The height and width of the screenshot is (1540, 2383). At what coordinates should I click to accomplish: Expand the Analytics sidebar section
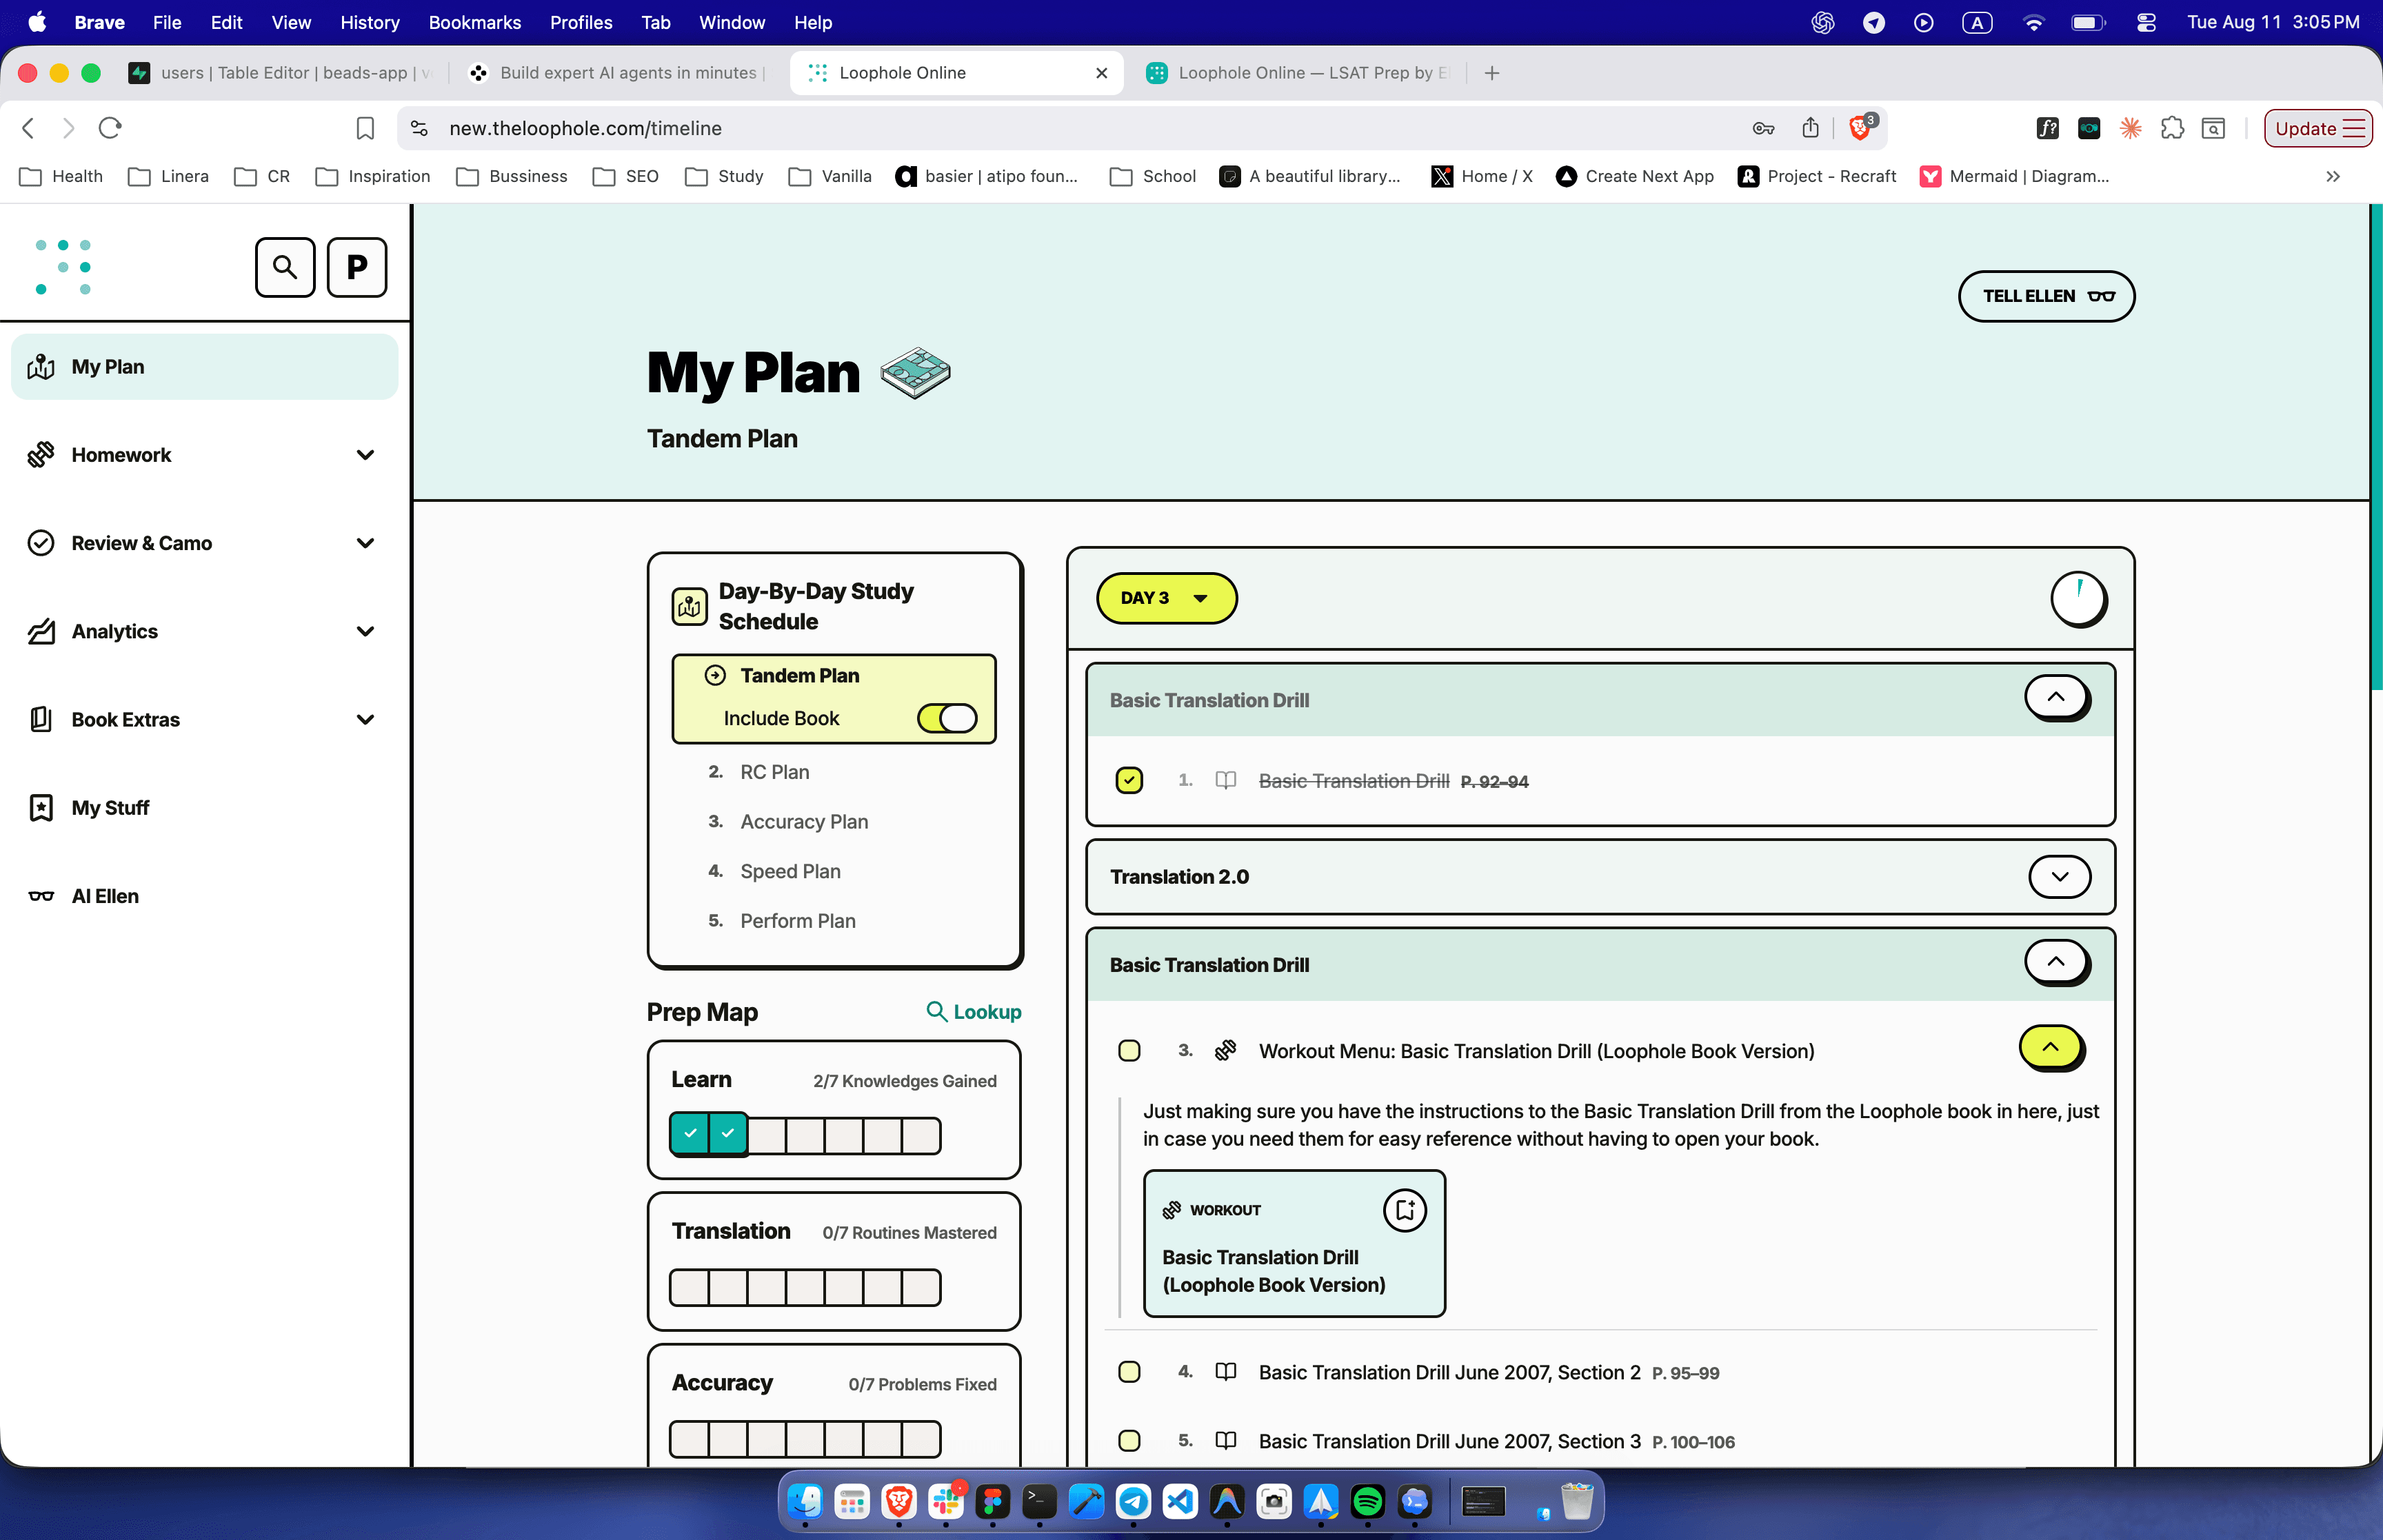click(x=365, y=631)
